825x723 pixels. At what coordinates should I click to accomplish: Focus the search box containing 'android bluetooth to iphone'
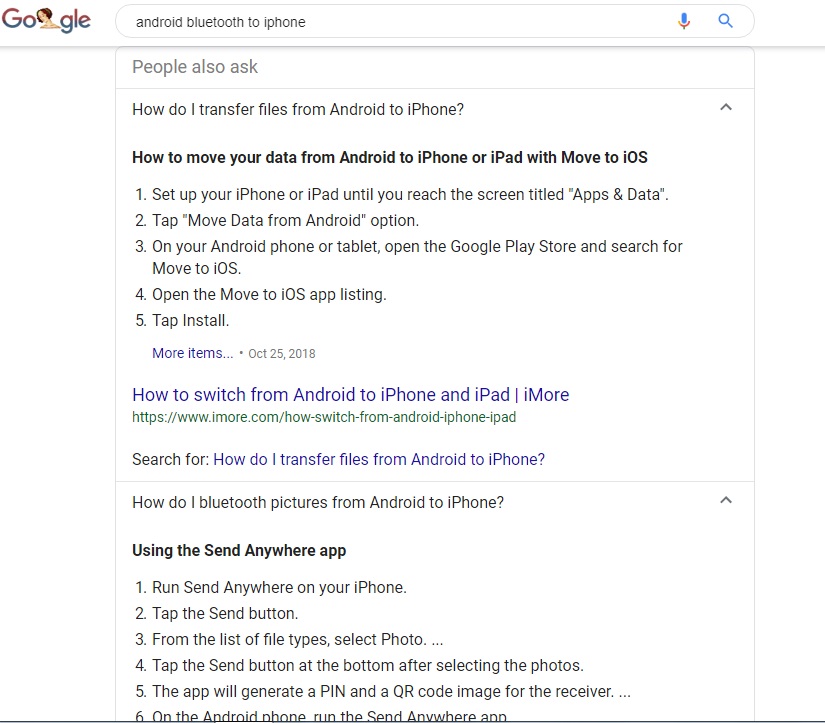point(400,22)
